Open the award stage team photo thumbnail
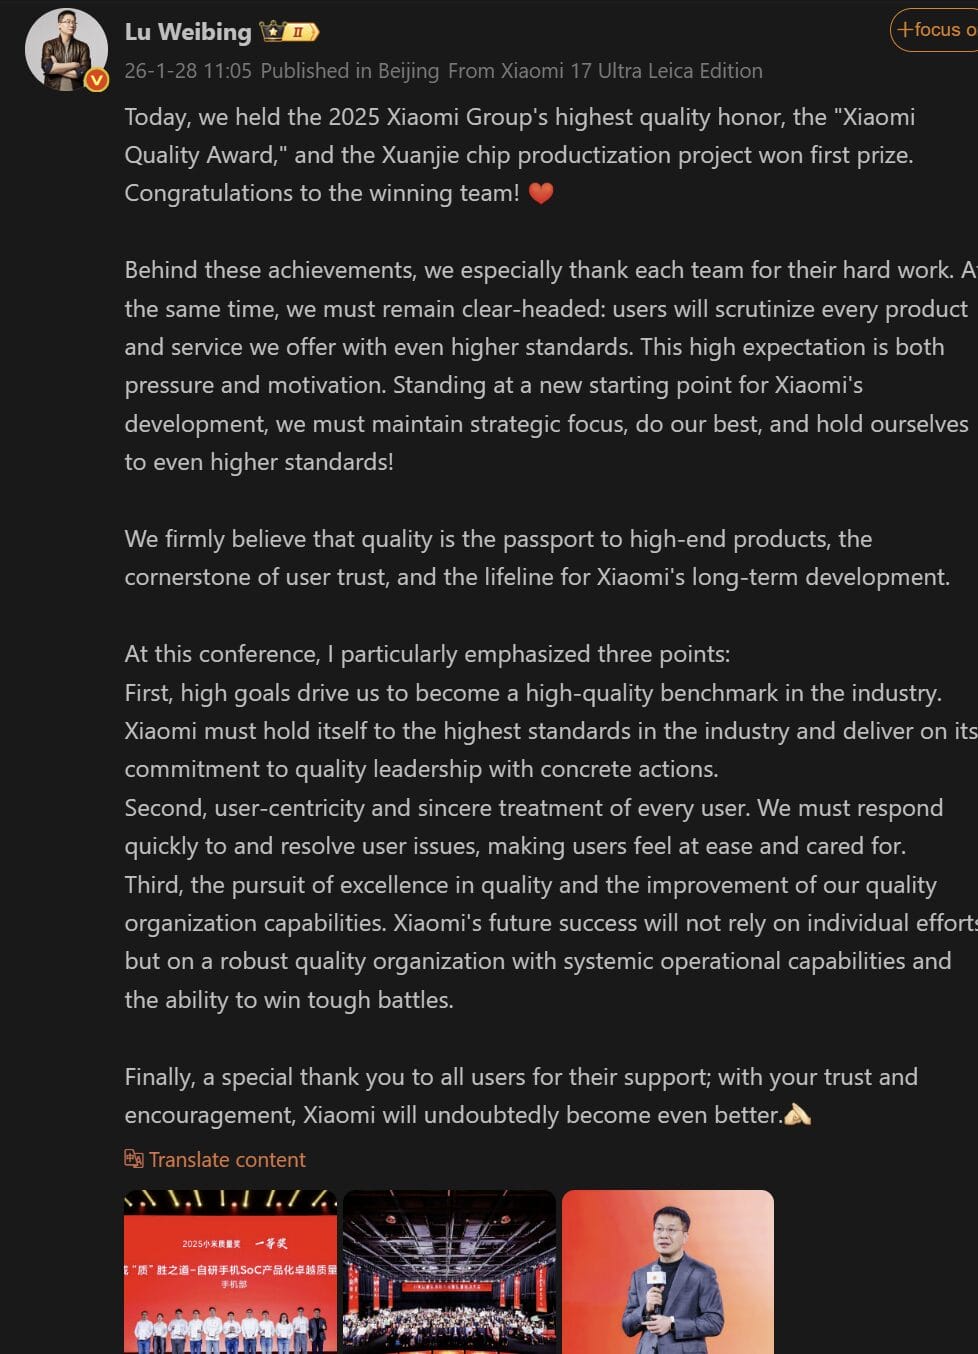978x1354 pixels. [x=230, y=1271]
